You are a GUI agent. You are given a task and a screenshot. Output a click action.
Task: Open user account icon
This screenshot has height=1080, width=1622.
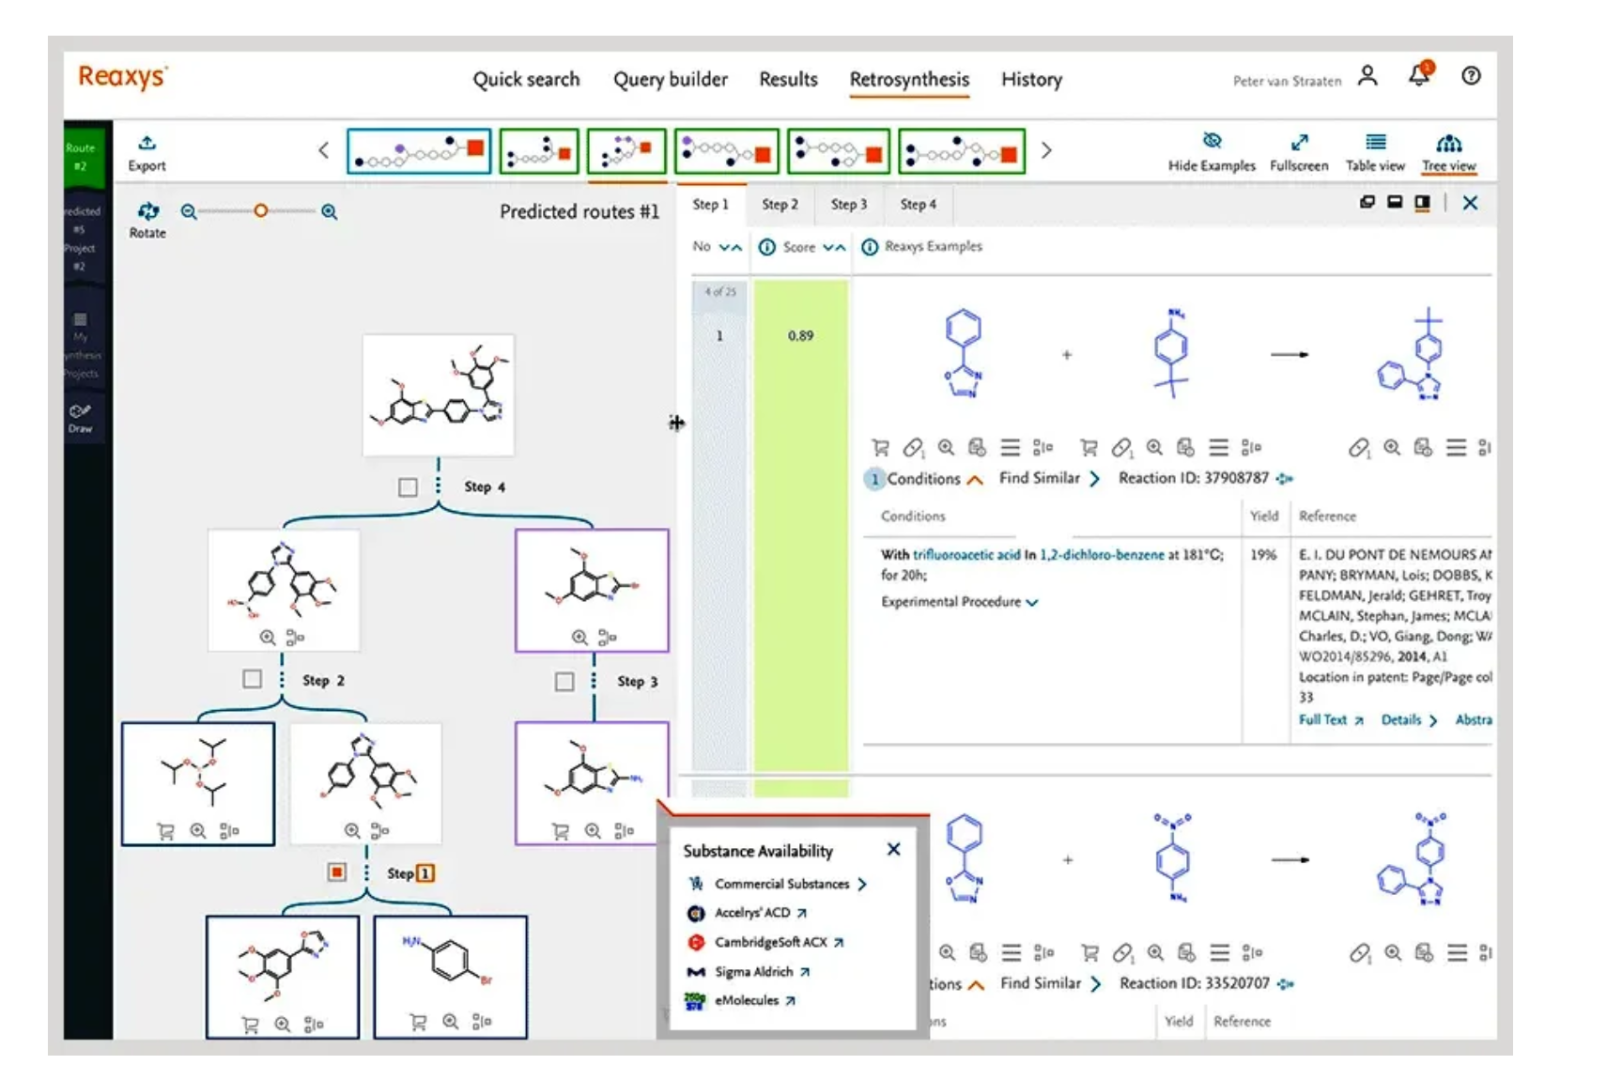pos(1368,75)
